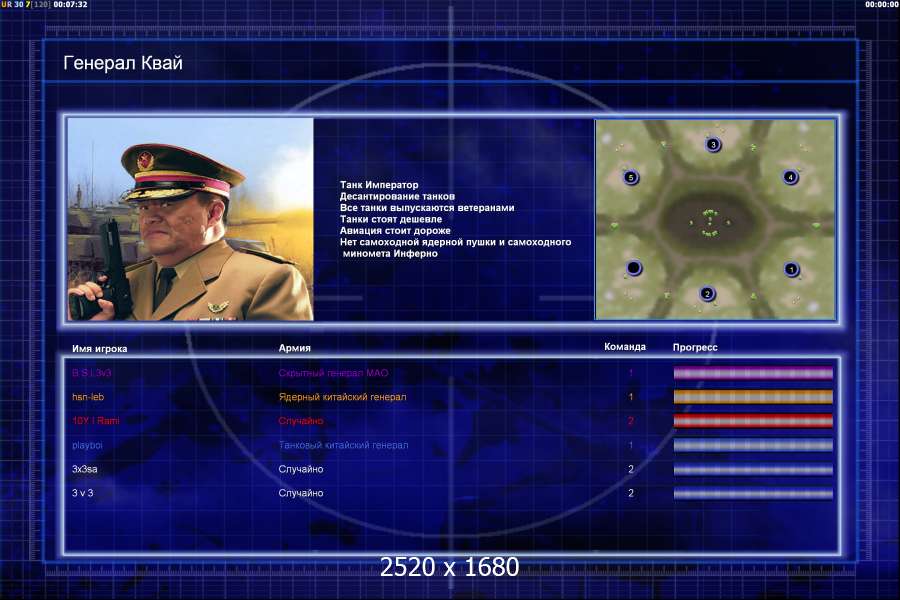Click start position marker 5 on minimap
Screen dimensions: 900x600
tap(631, 177)
